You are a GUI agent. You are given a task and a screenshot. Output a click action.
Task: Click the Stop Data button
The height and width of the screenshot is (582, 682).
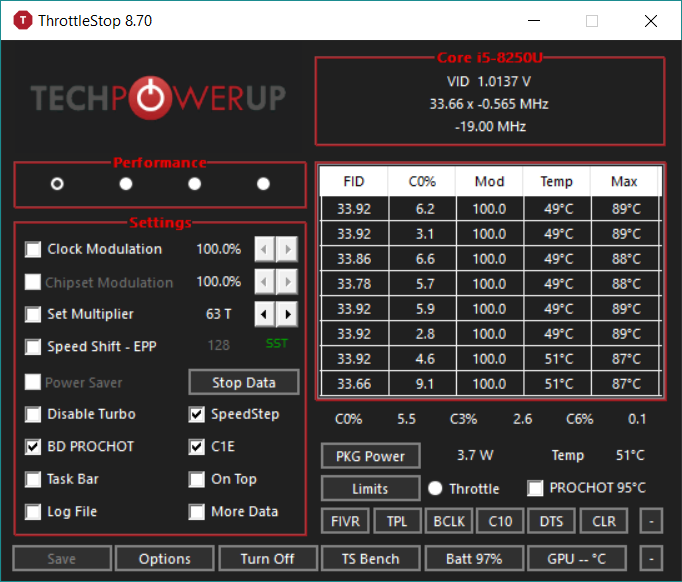(245, 382)
